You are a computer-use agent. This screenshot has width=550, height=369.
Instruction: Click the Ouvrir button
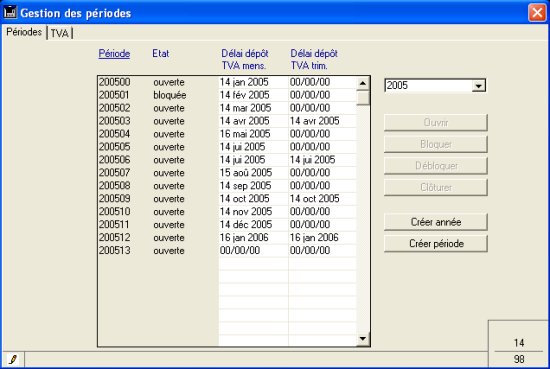pyautogui.click(x=436, y=122)
